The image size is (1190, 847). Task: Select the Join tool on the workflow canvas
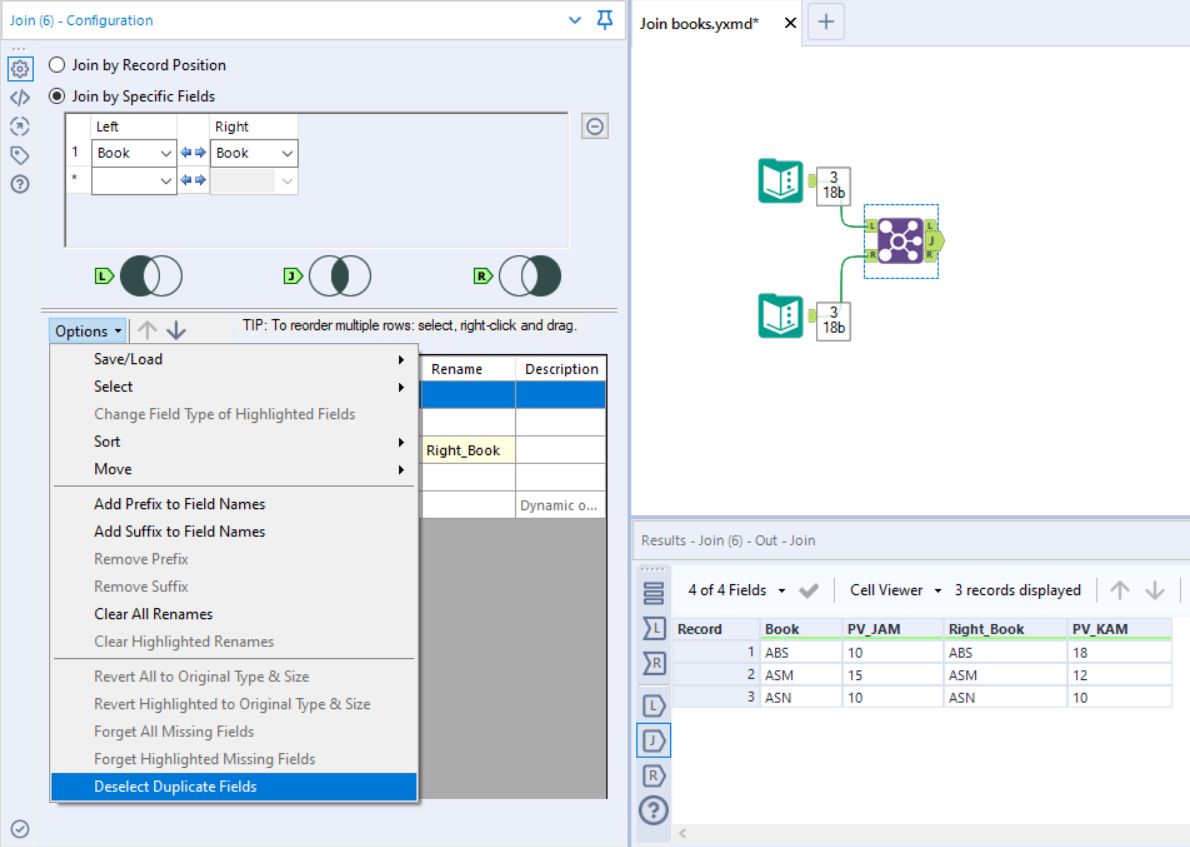pos(898,240)
